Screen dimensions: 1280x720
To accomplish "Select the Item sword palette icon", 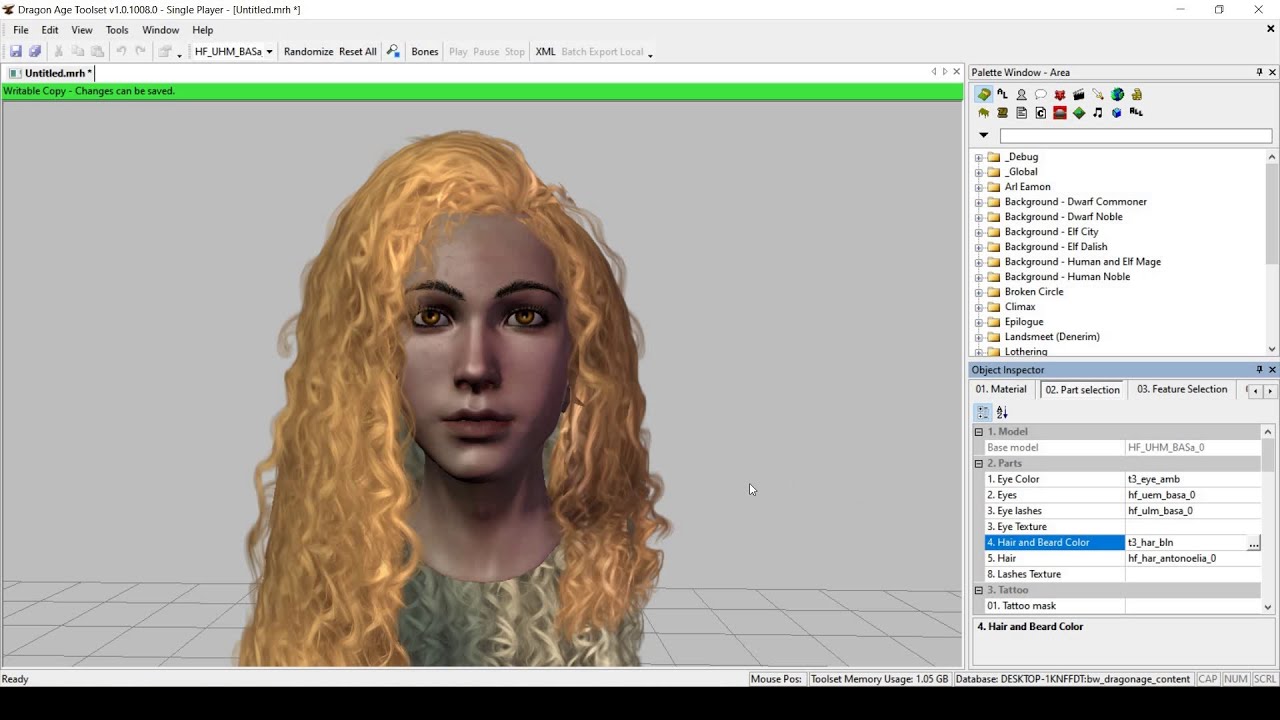I will 1097,94.
